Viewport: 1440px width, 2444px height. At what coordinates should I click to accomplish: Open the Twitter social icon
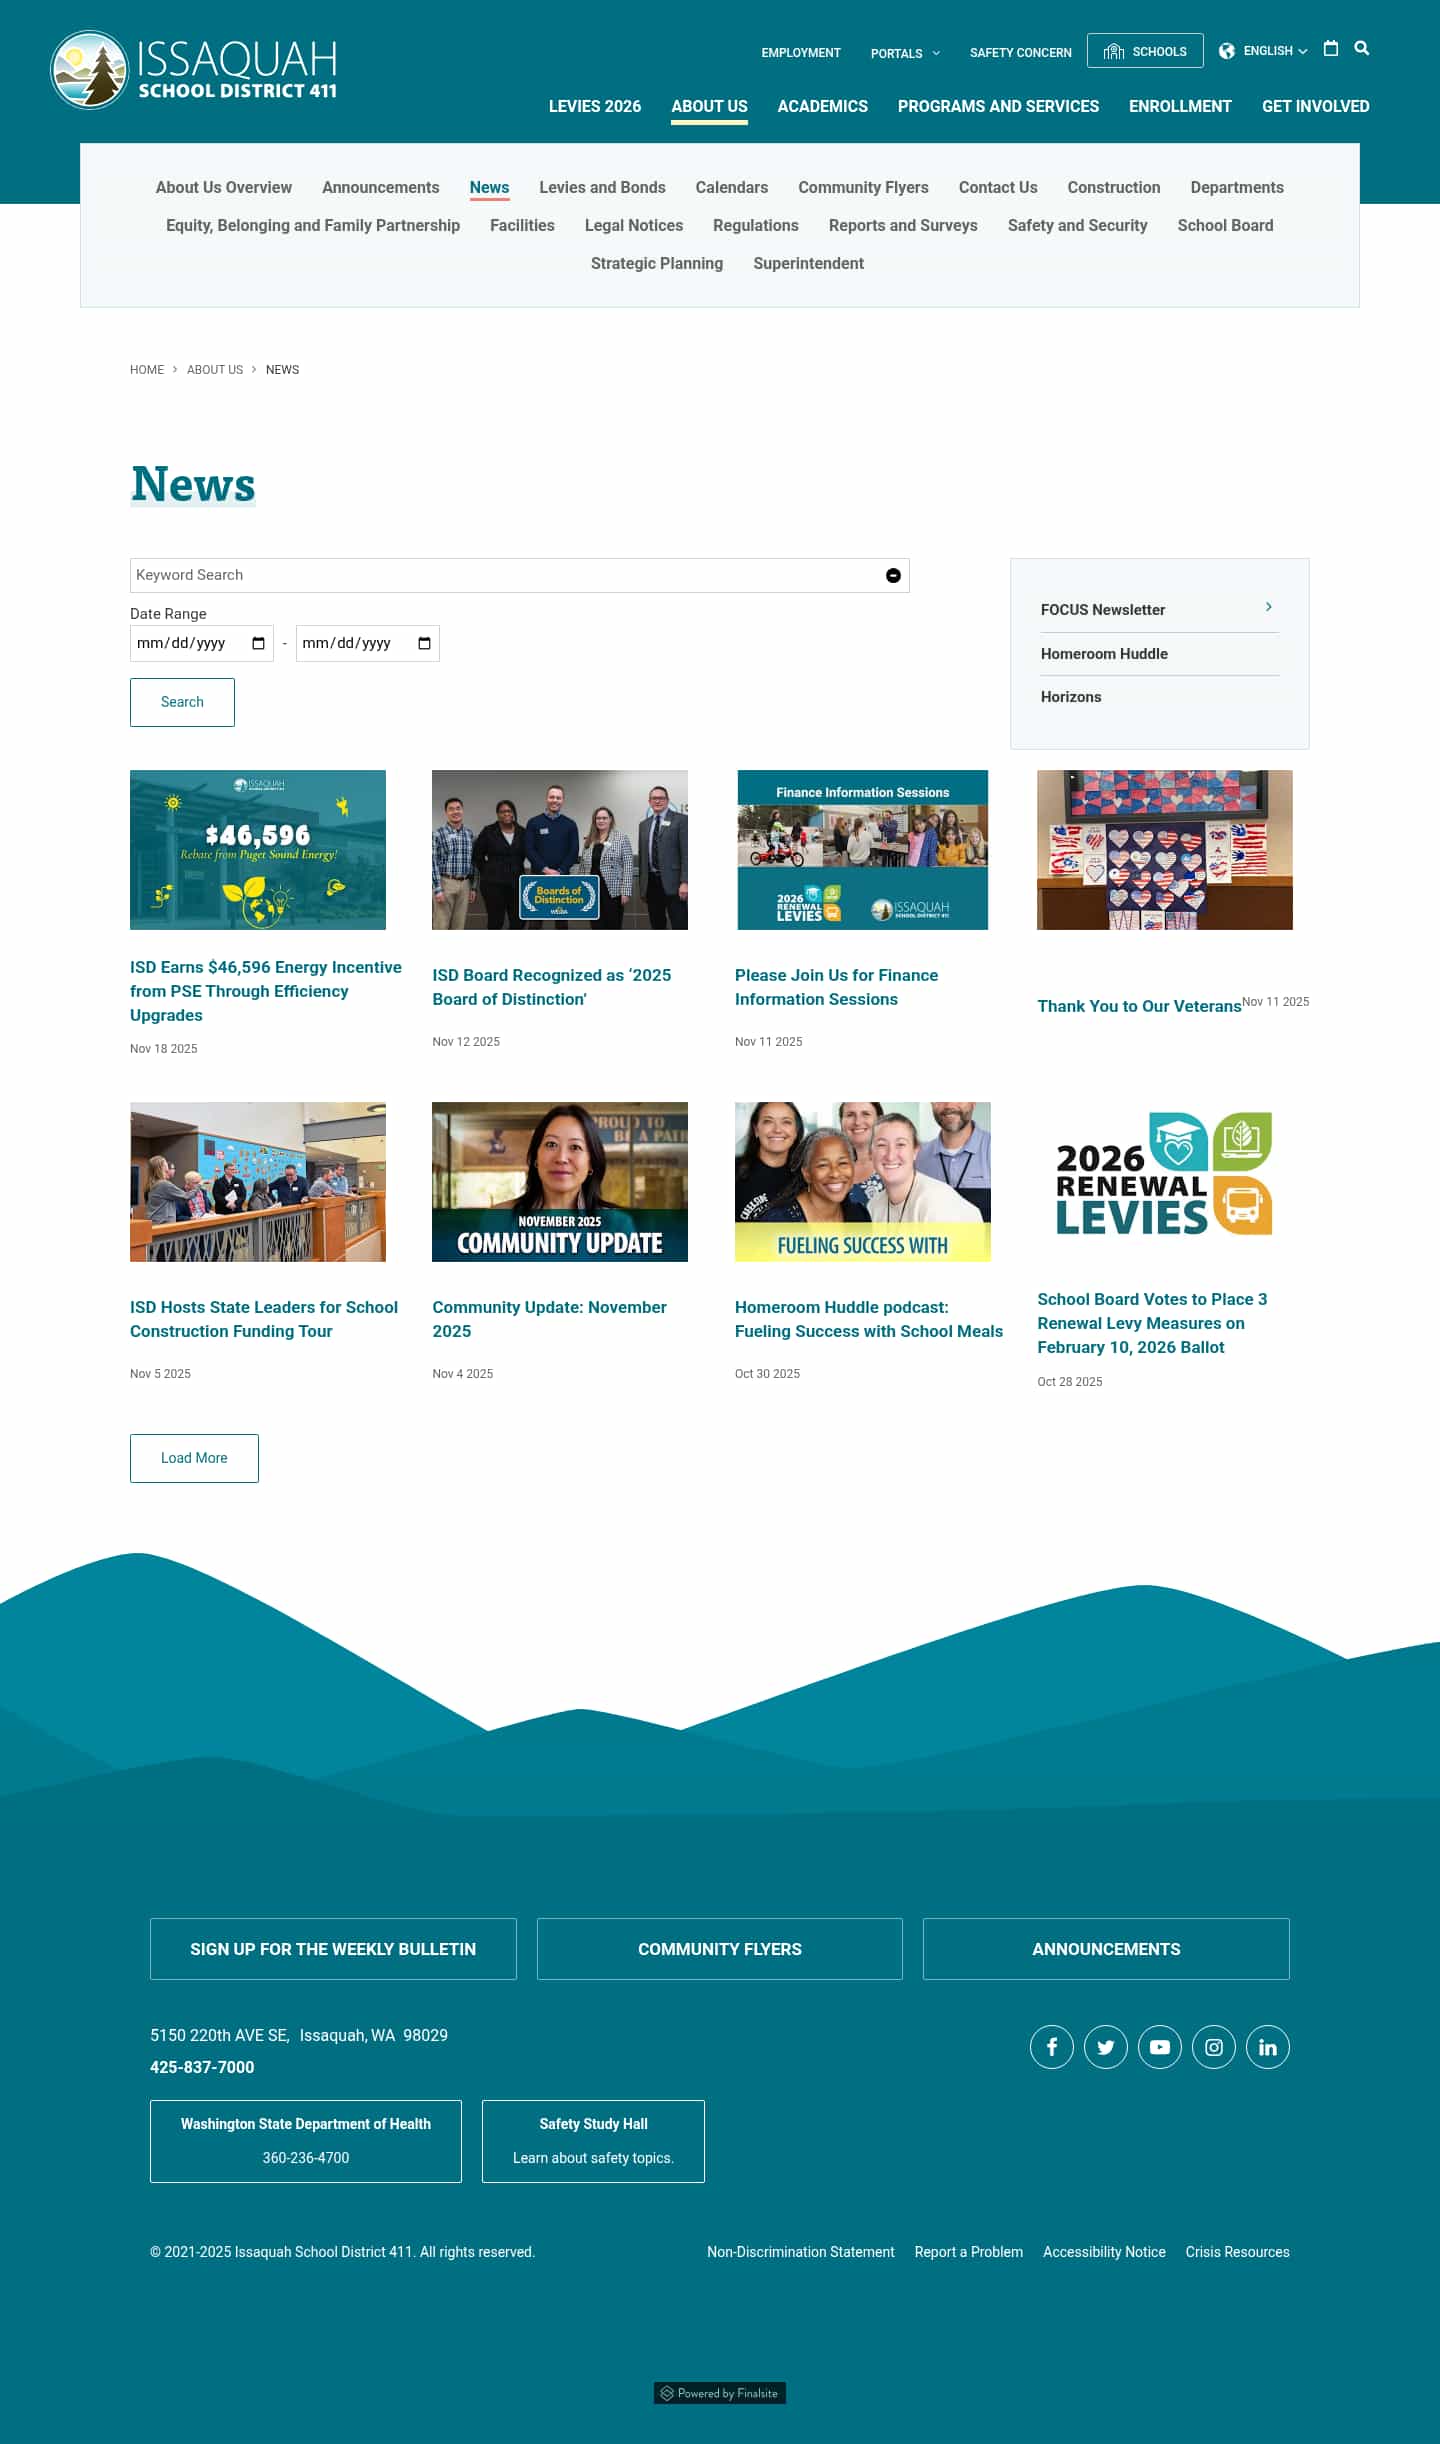coord(1106,2047)
